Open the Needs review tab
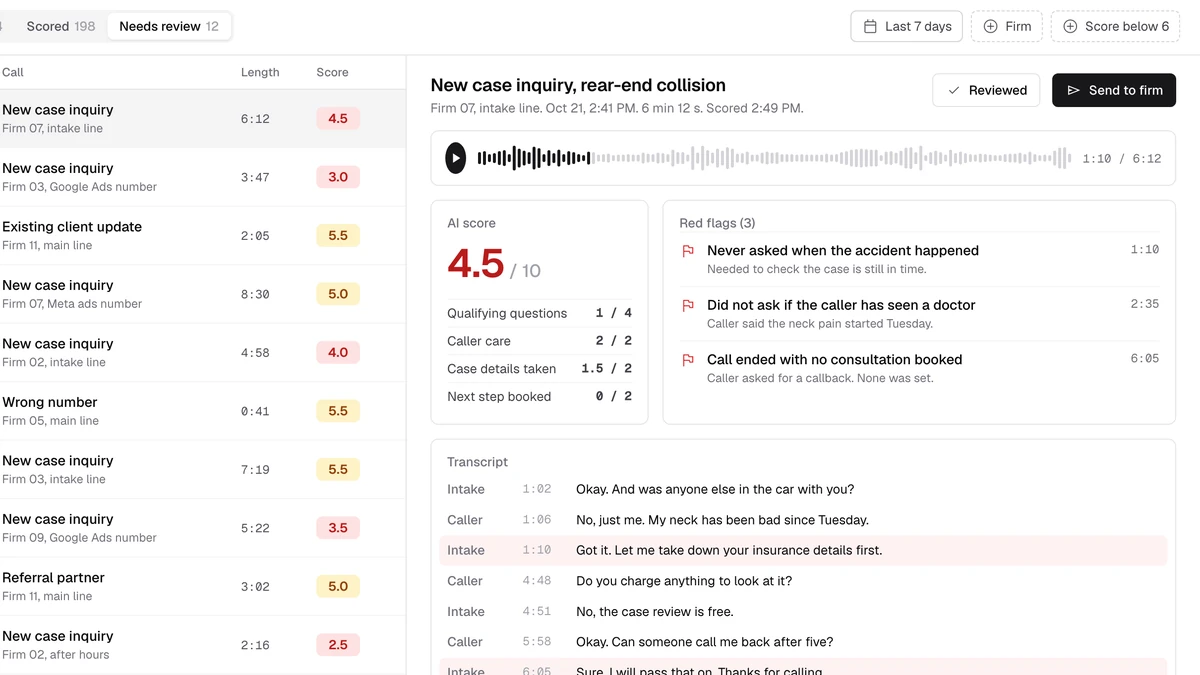 pos(169,26)
